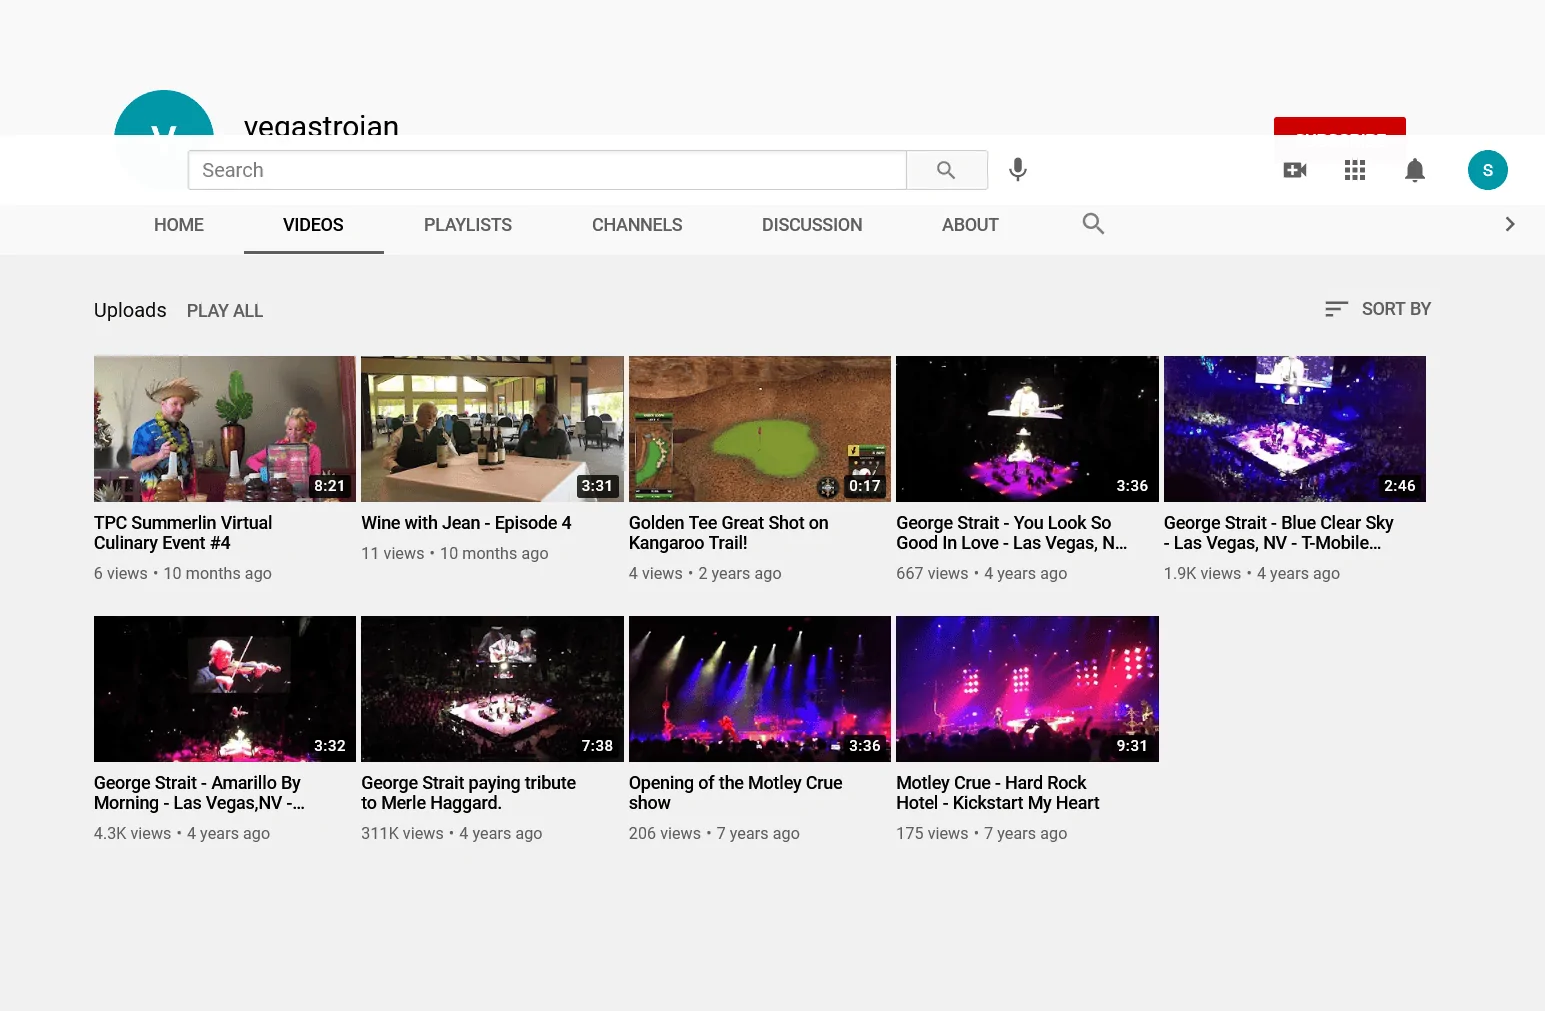Open the Sort By dropdown
This screenshot has width=1545, height=1011.
pos(1378,309)
